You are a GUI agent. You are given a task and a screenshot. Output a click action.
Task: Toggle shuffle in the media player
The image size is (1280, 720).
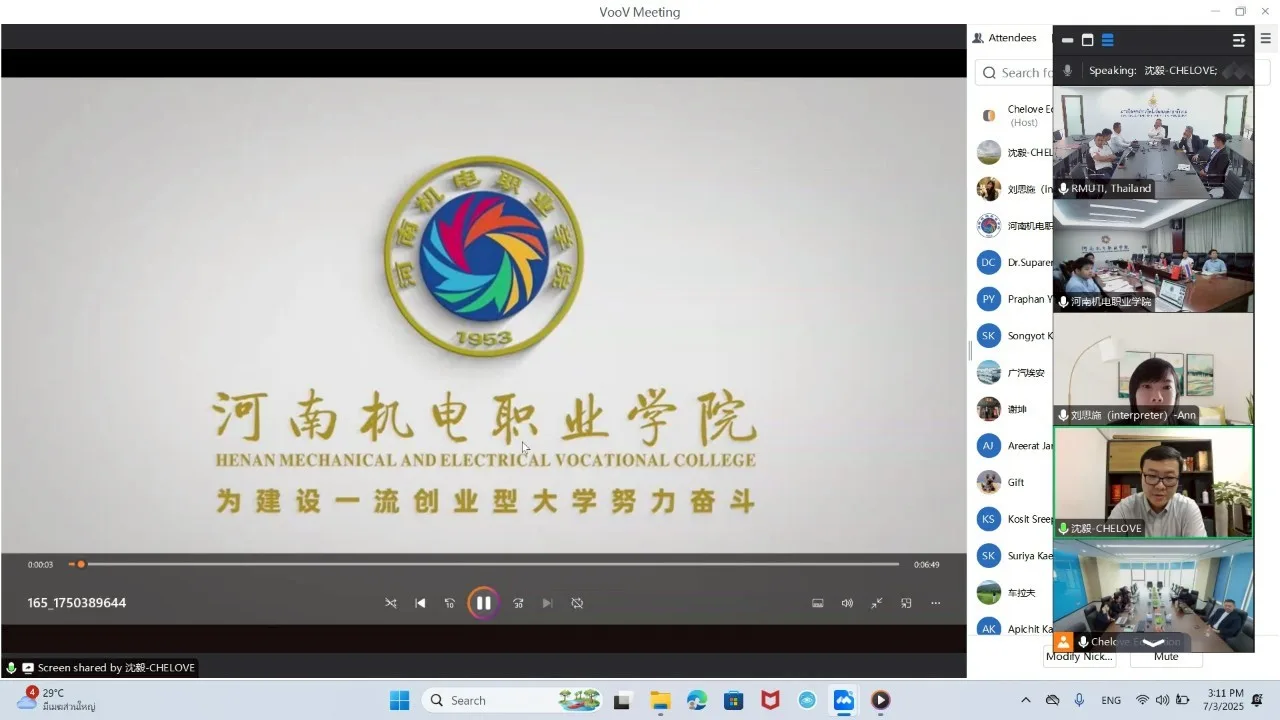click(391, 603)
